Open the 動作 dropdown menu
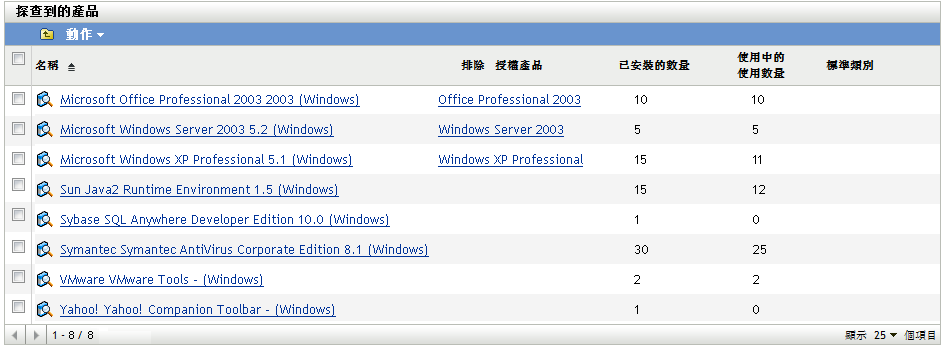946x360 pixels. (84, 35)
